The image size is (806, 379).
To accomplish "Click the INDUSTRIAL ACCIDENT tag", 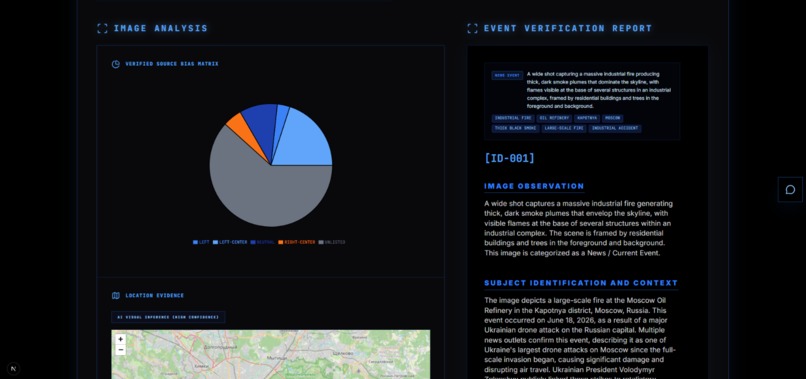I will point(615,129).
